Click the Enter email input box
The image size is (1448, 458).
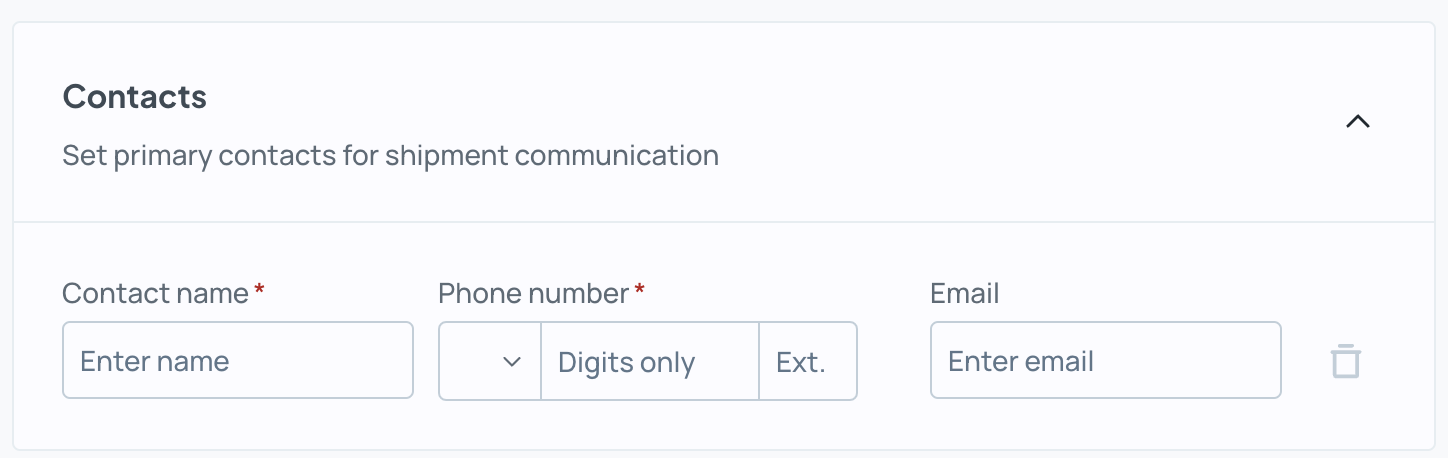click(x=1106, y=360)
